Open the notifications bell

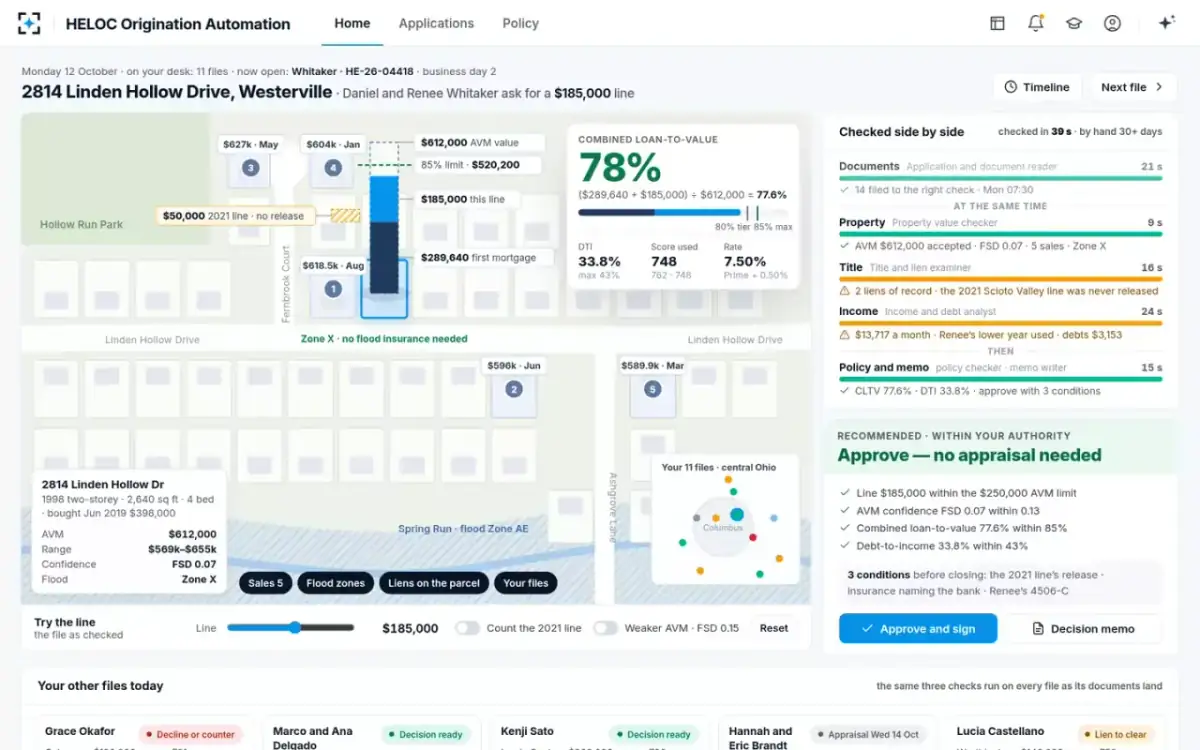pos(1036,23)
